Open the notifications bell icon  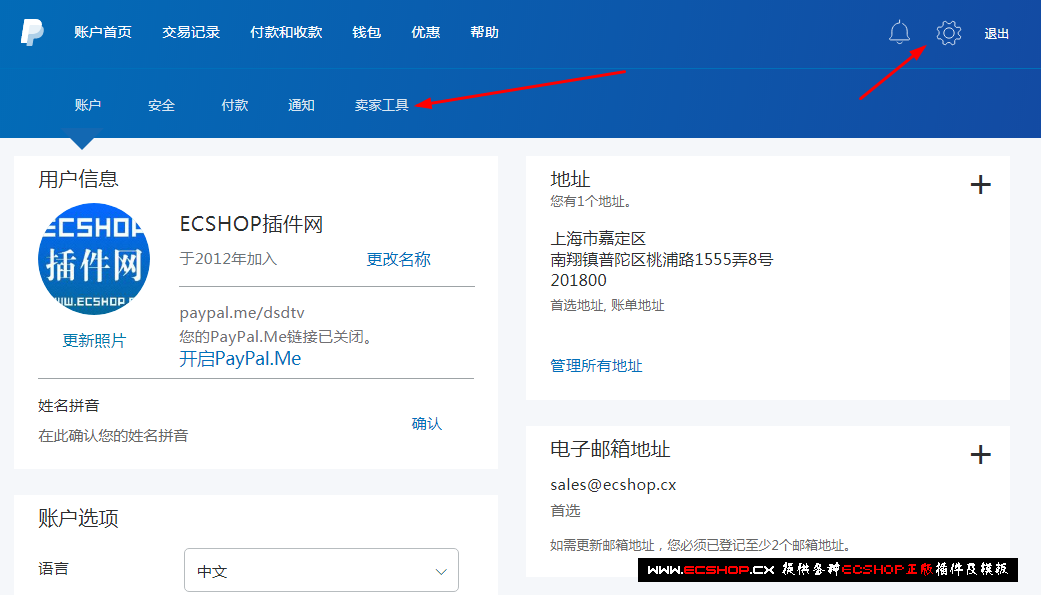[x=899, y=32]
